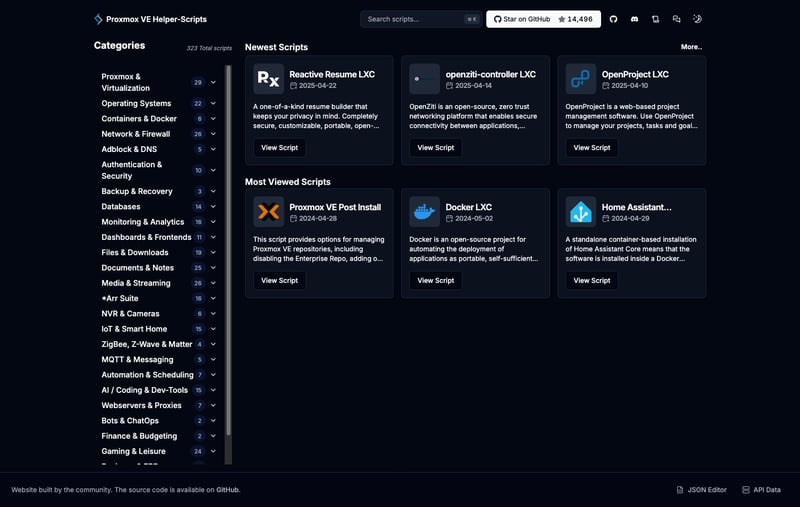Click the Docker whale icon
800x507 pixels.
coord(425,212)
